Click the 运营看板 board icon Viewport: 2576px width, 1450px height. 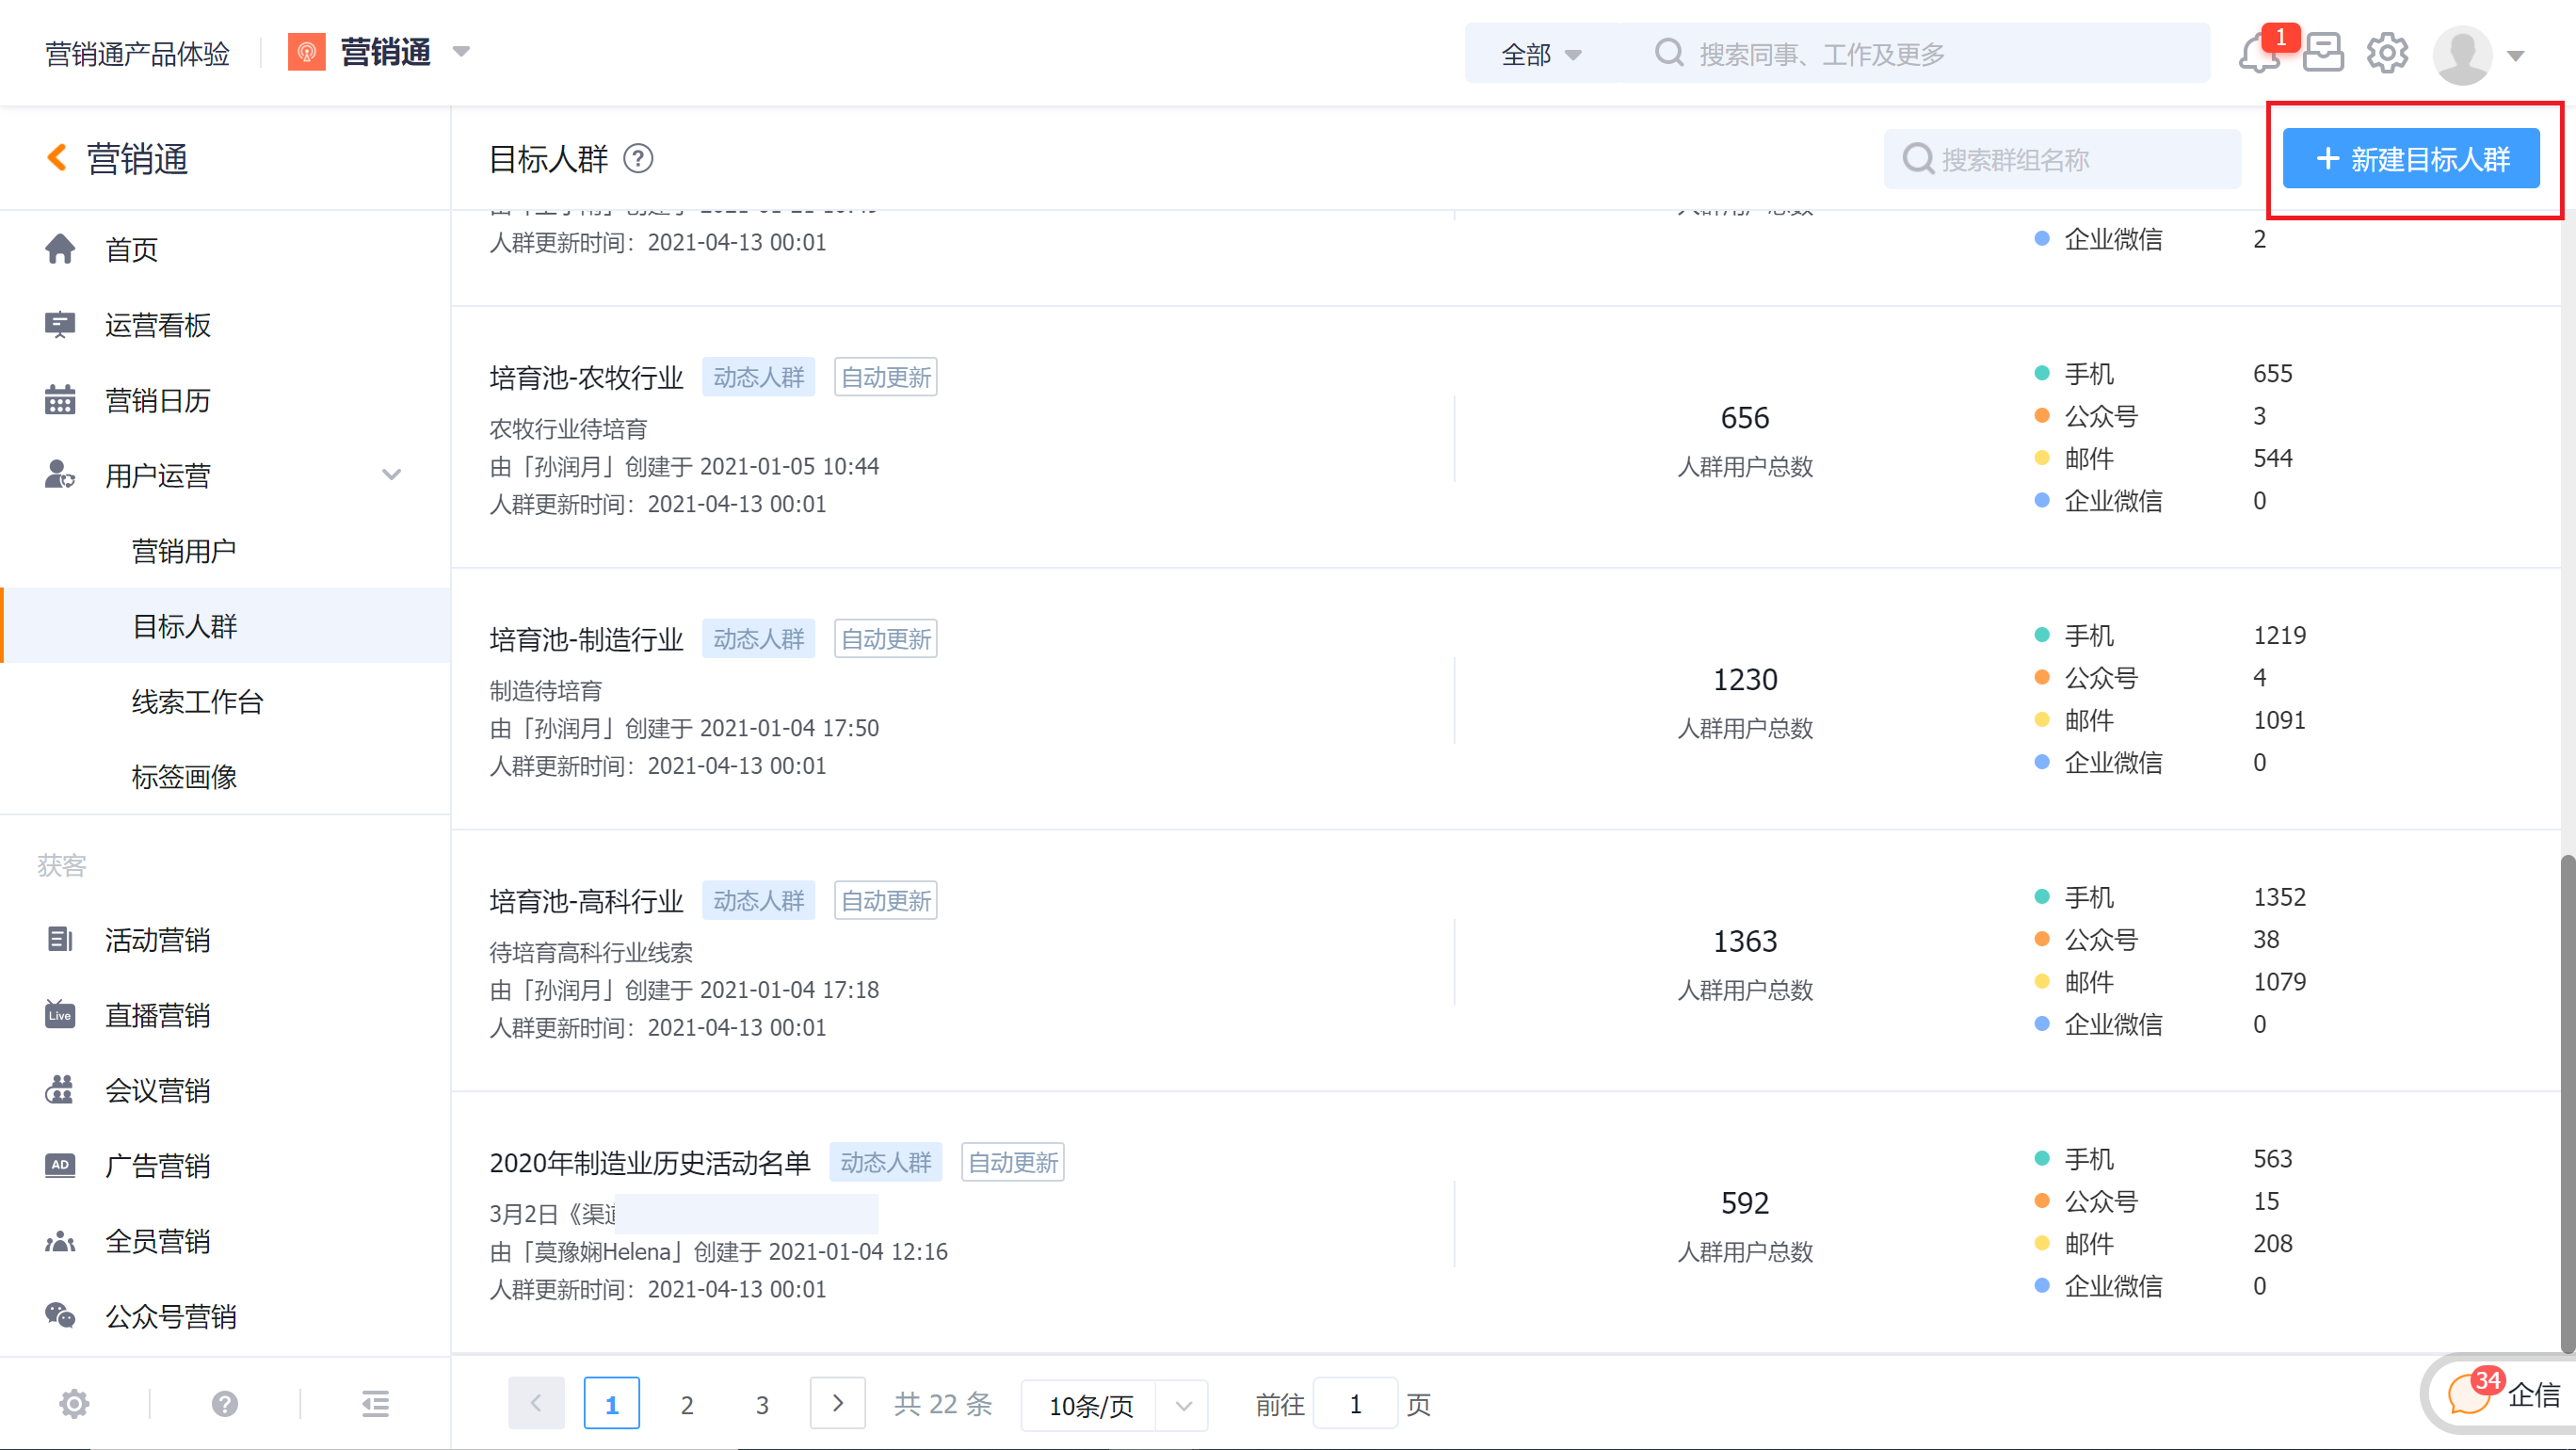pos(60,325)
